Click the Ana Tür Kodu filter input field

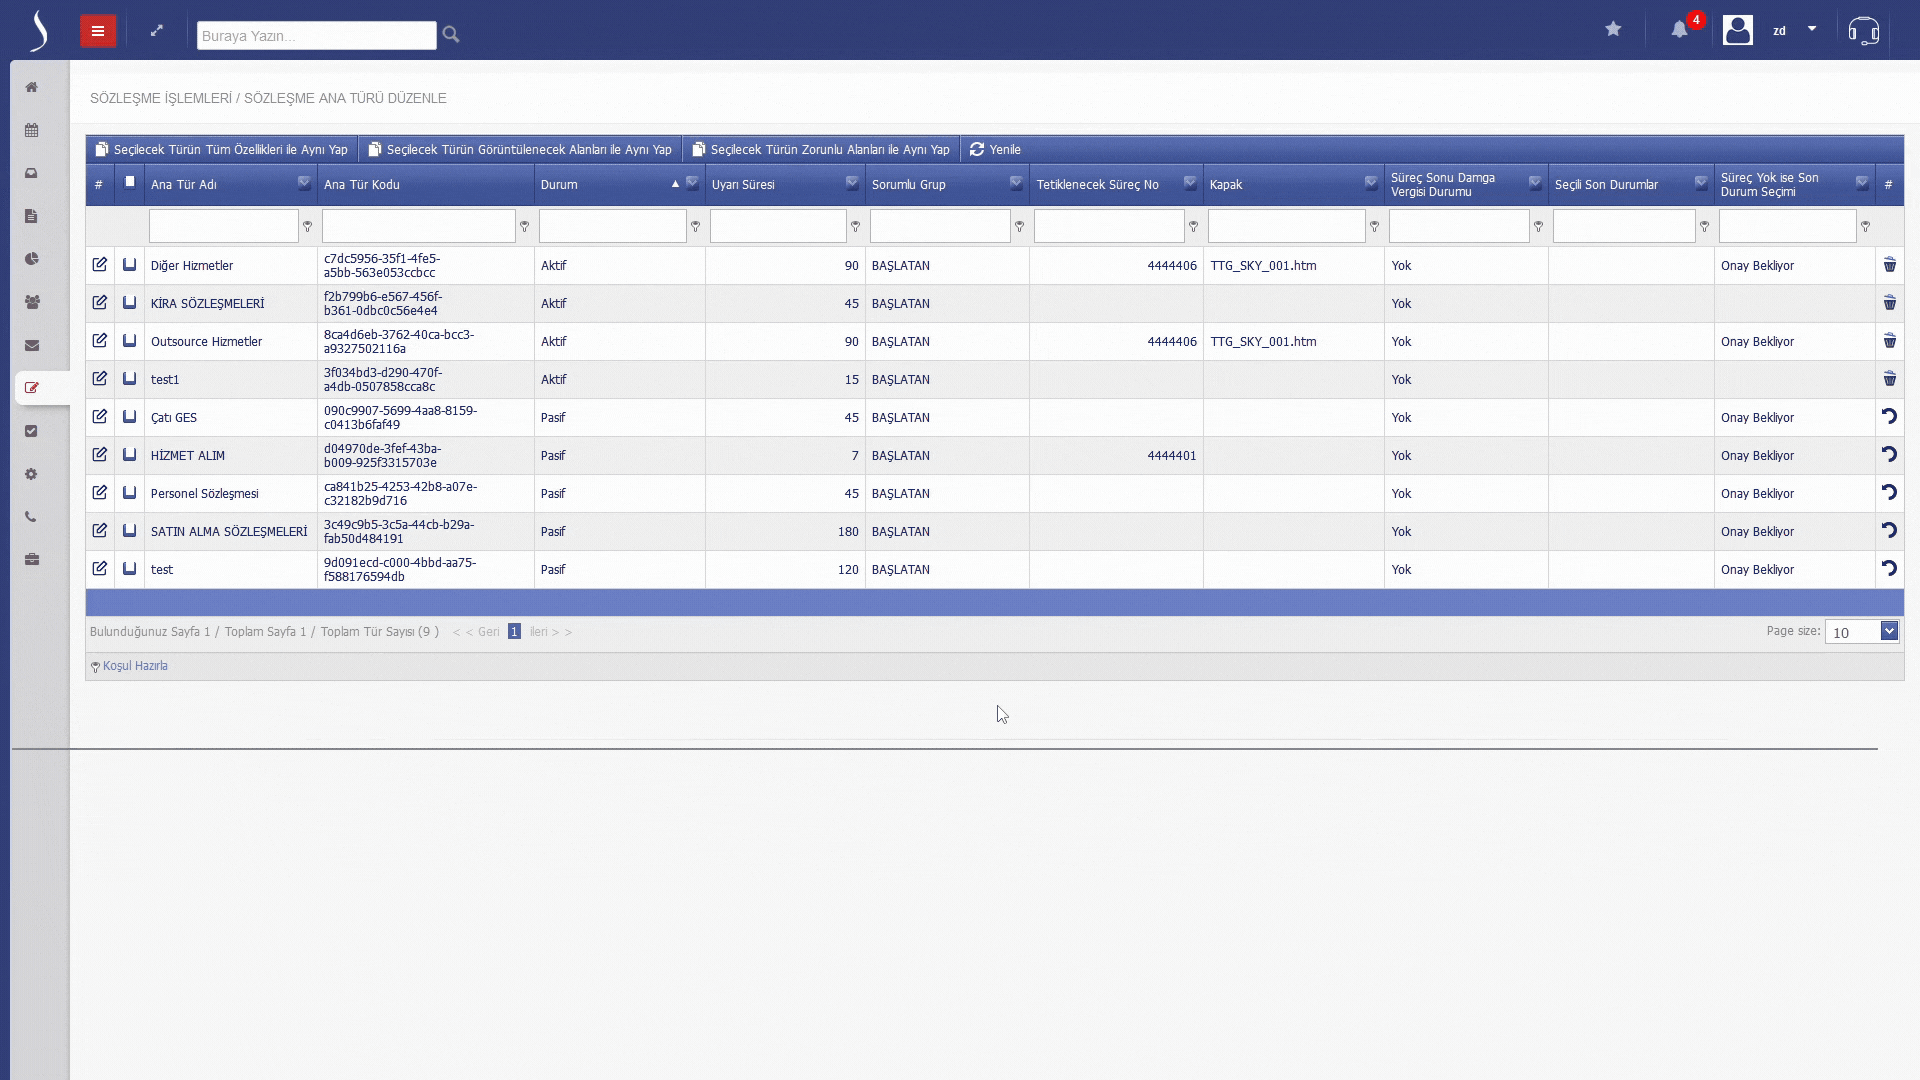418,227
